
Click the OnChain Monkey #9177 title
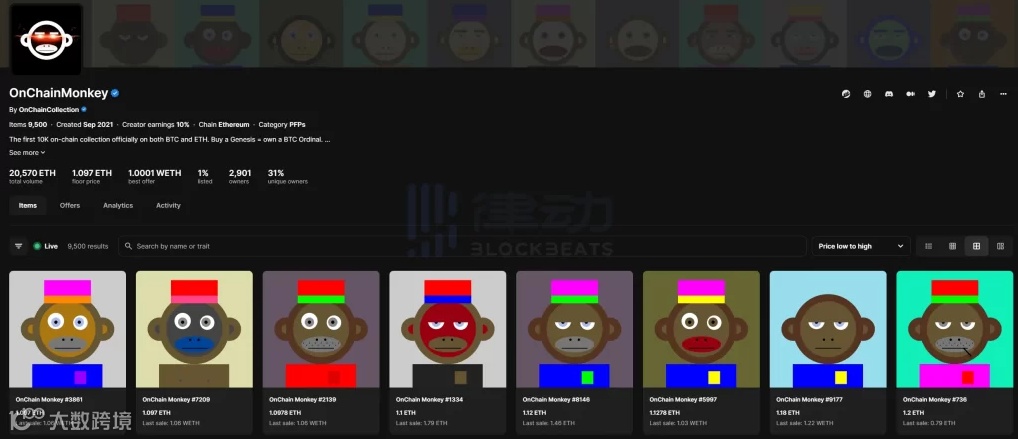click(810, 399)
